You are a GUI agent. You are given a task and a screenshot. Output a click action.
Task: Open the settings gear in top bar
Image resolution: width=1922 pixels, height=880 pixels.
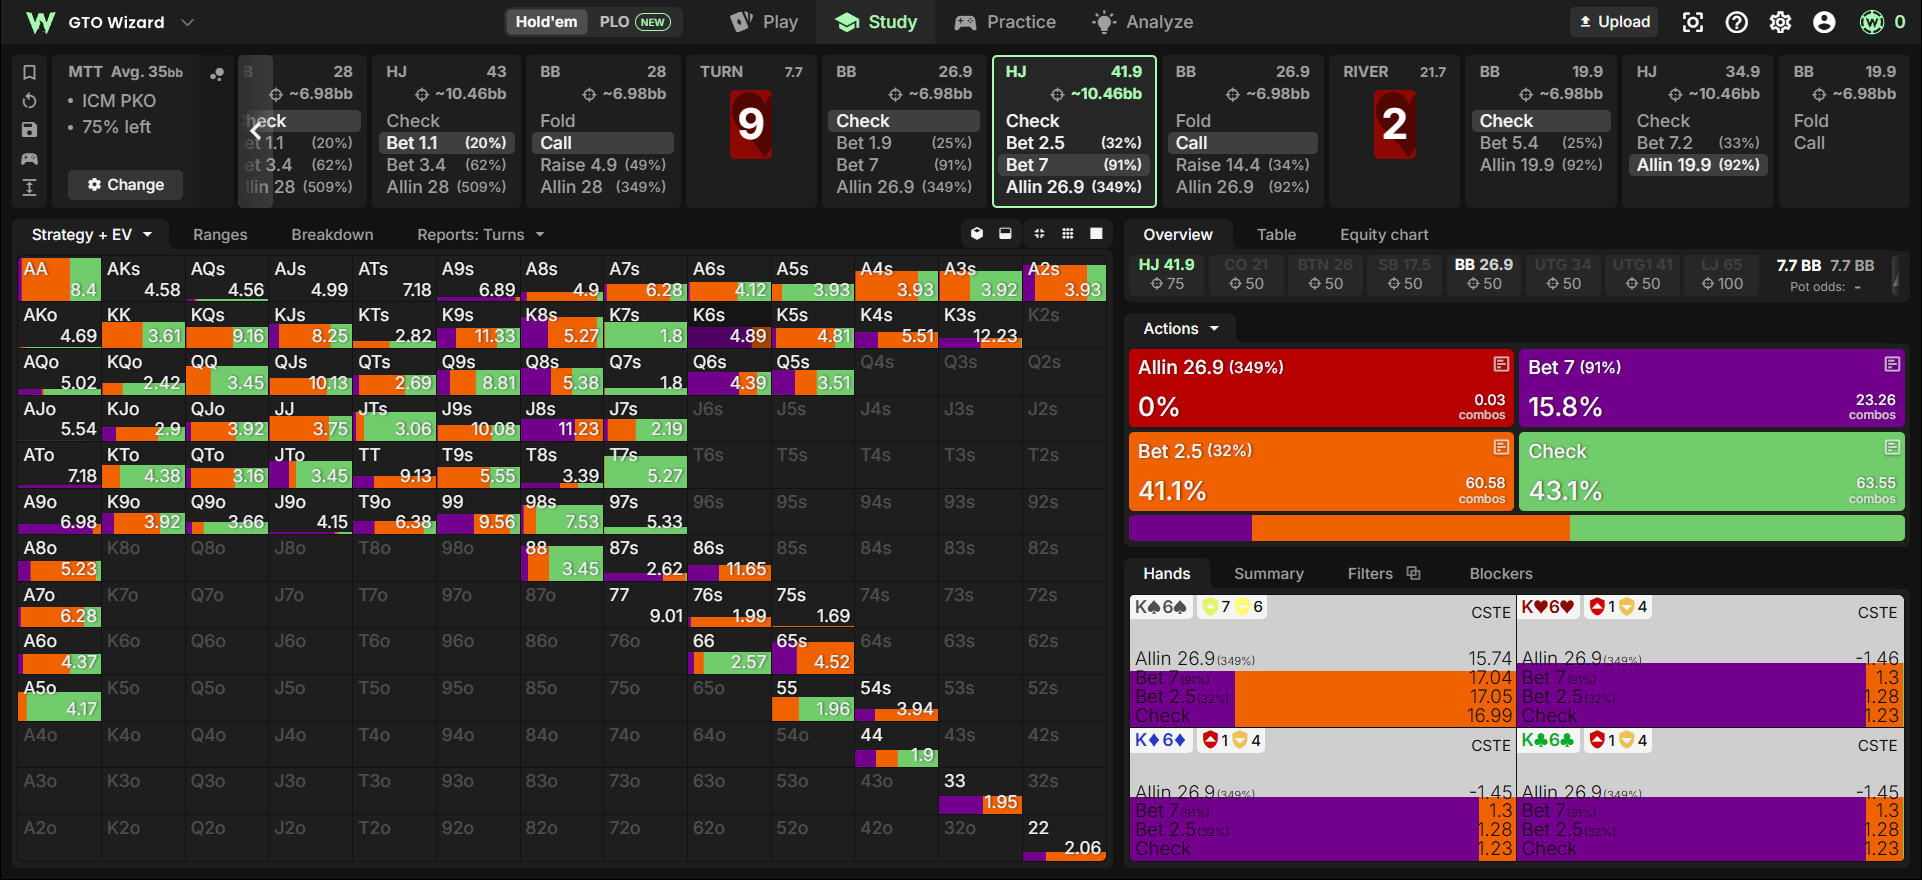(x=1781, y=22)
